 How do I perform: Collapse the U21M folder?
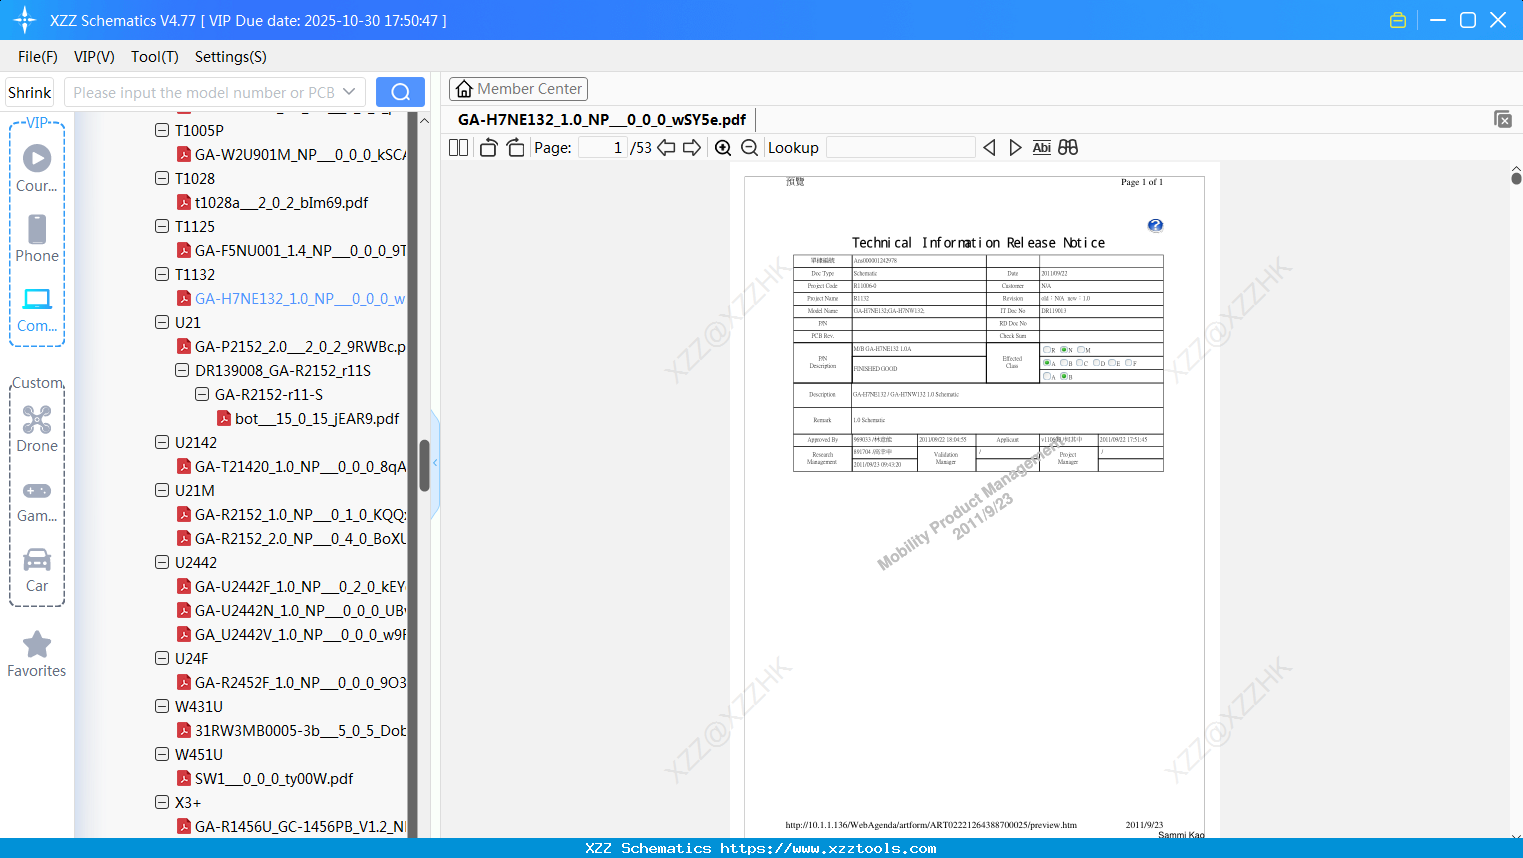pyautogui.click(x=162, y=490)
